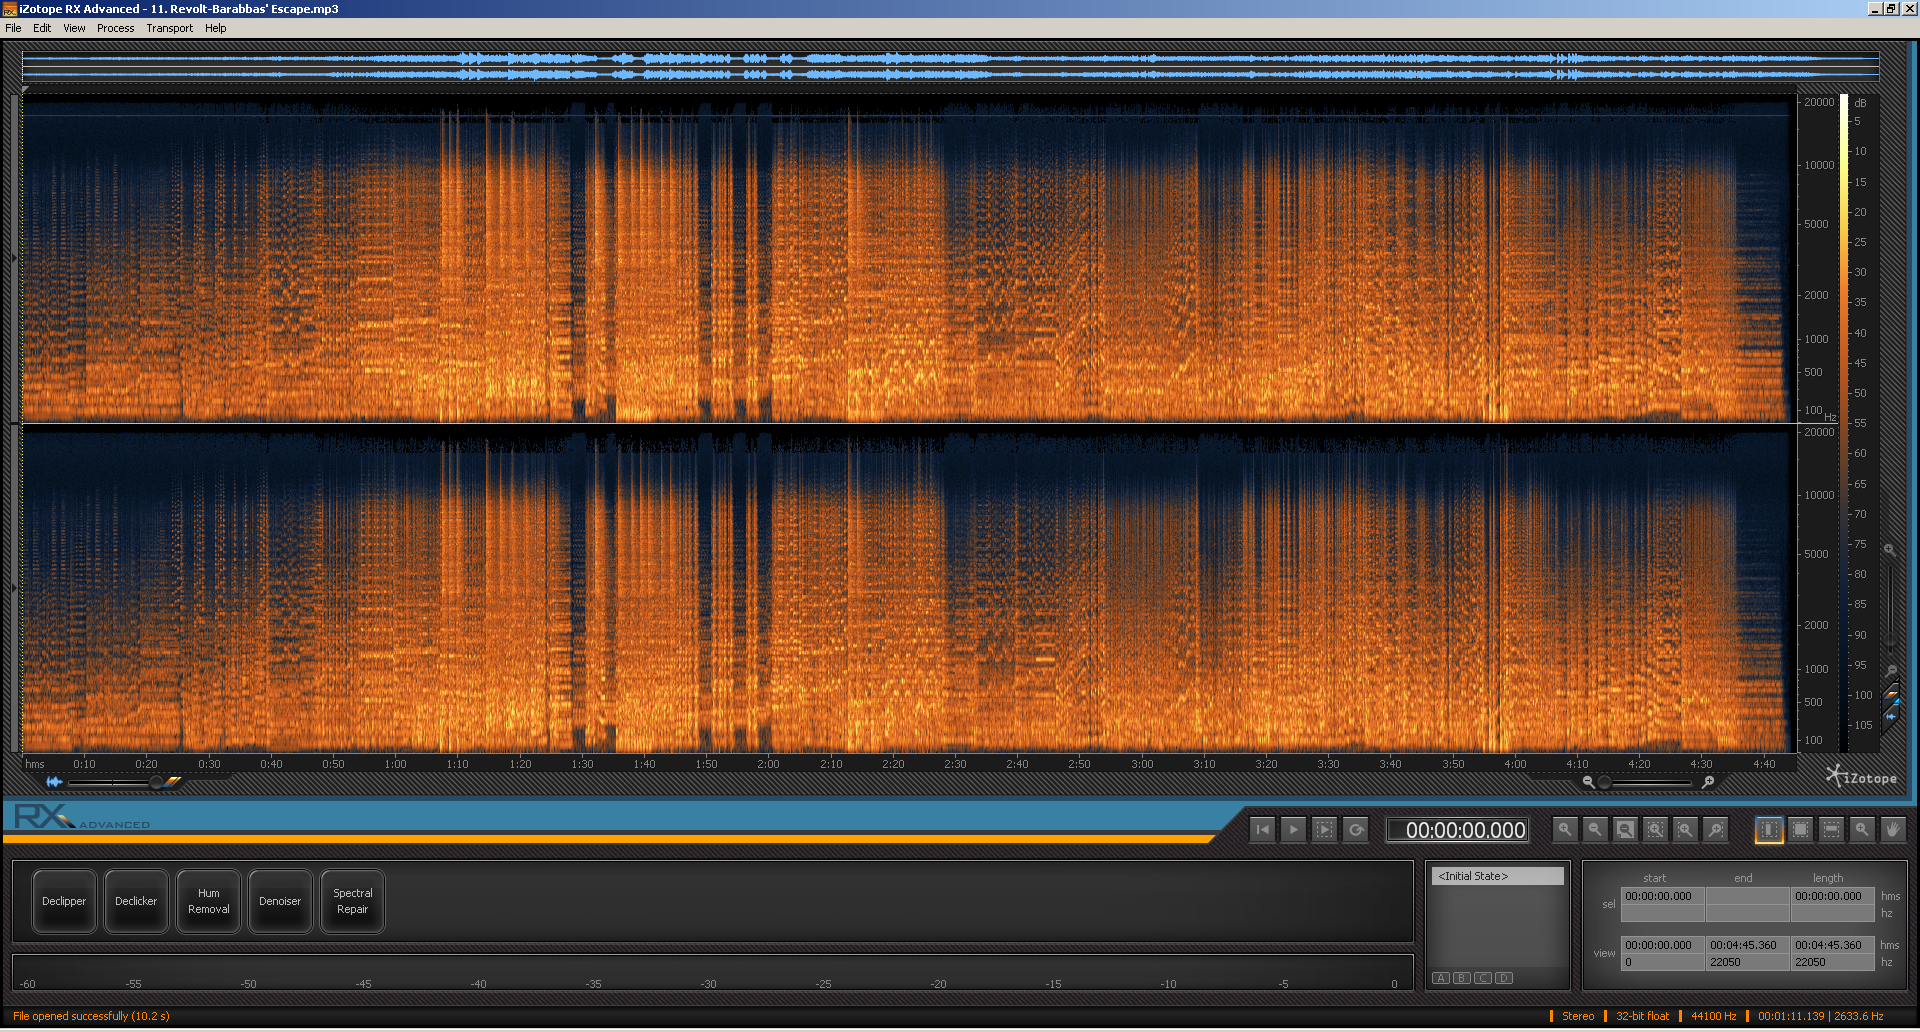Click the waveform/spectrogram blend slider knob
The height and width of the screenshot is (1032, 1920).
pos(156,782)
